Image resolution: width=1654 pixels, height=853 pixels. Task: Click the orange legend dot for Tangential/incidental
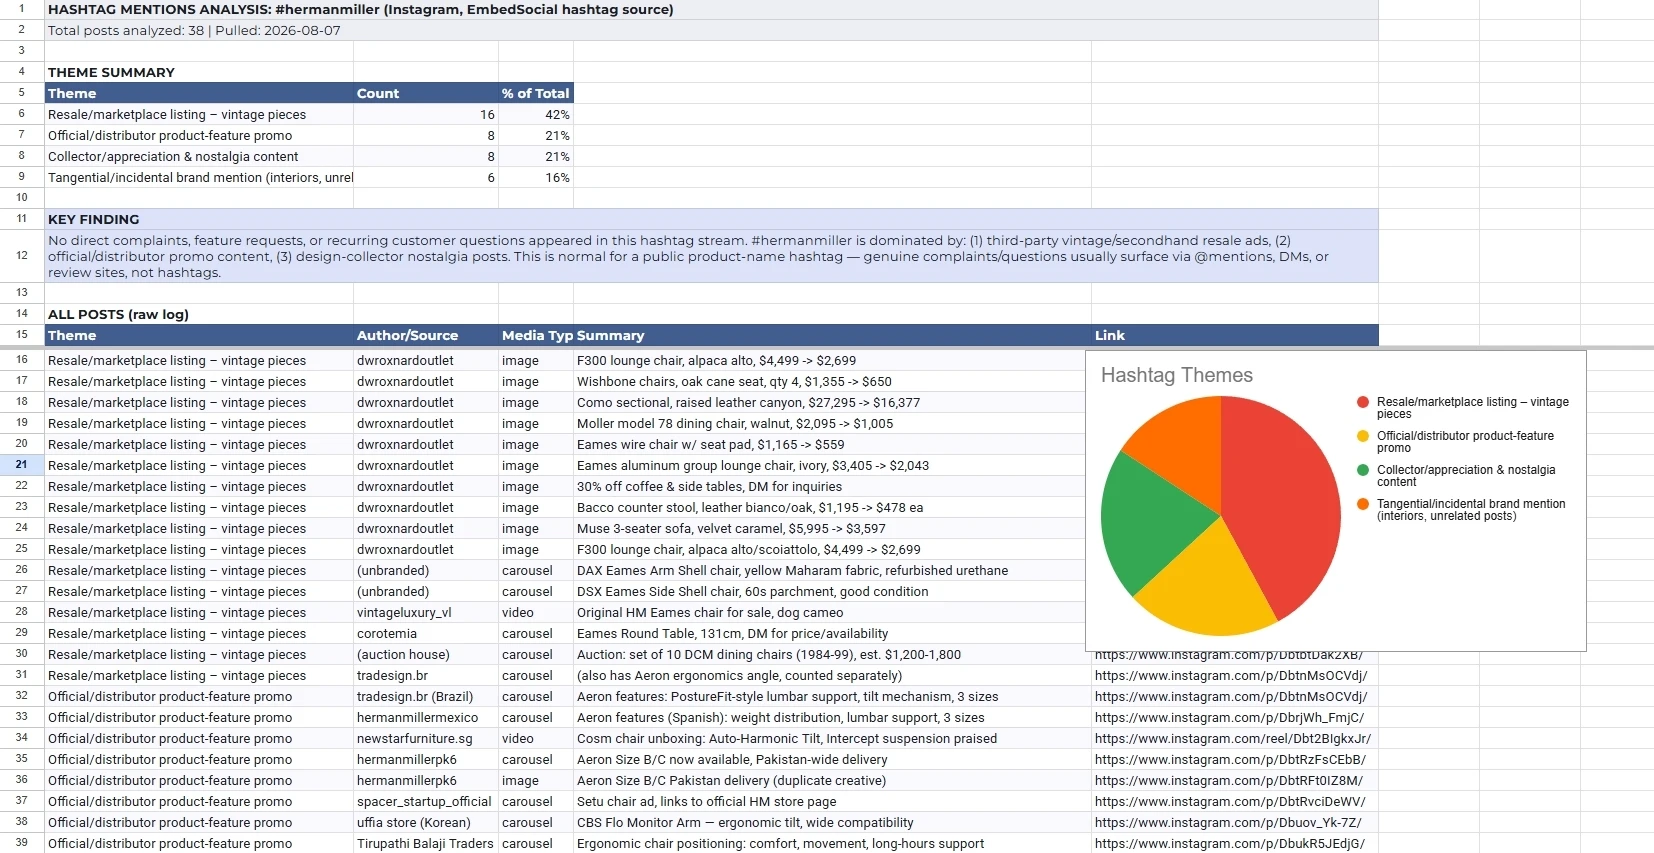(1363, 504)
